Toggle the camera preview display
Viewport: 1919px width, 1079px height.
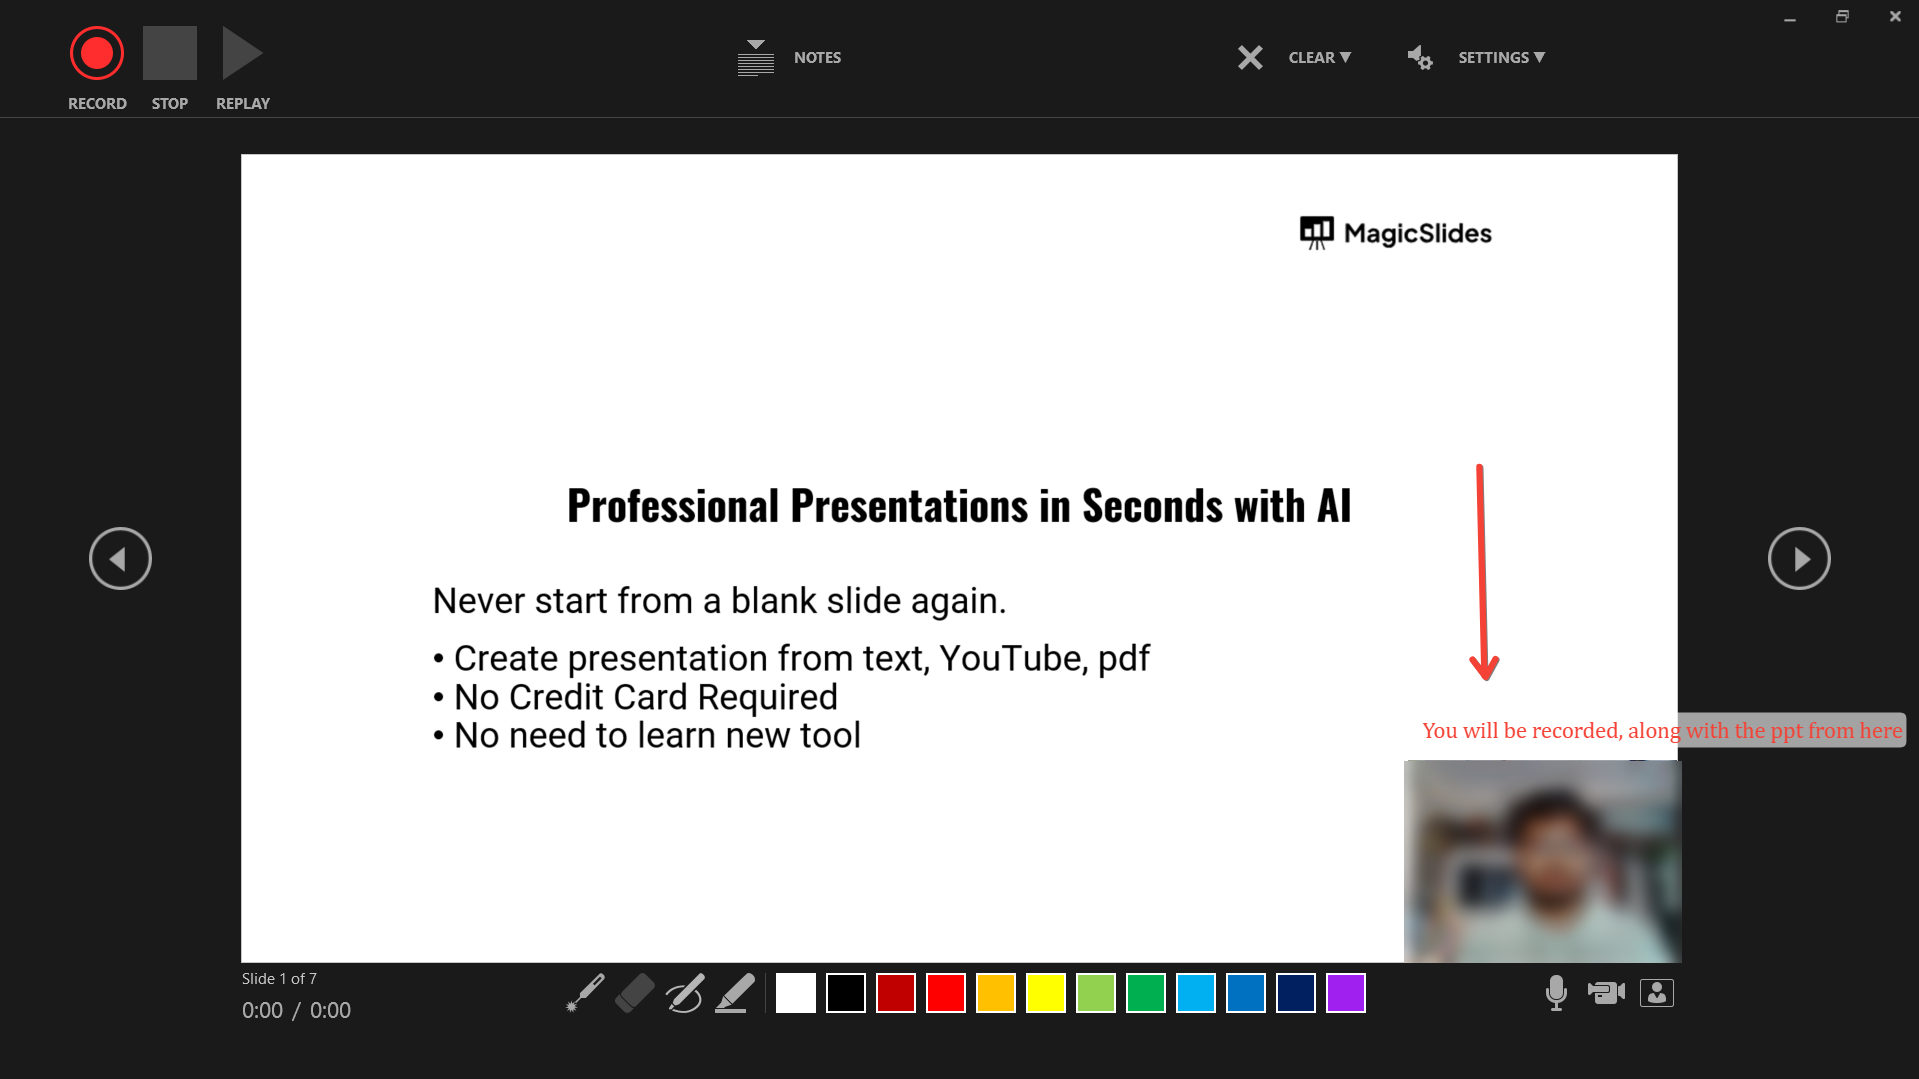pos(1657,993)
